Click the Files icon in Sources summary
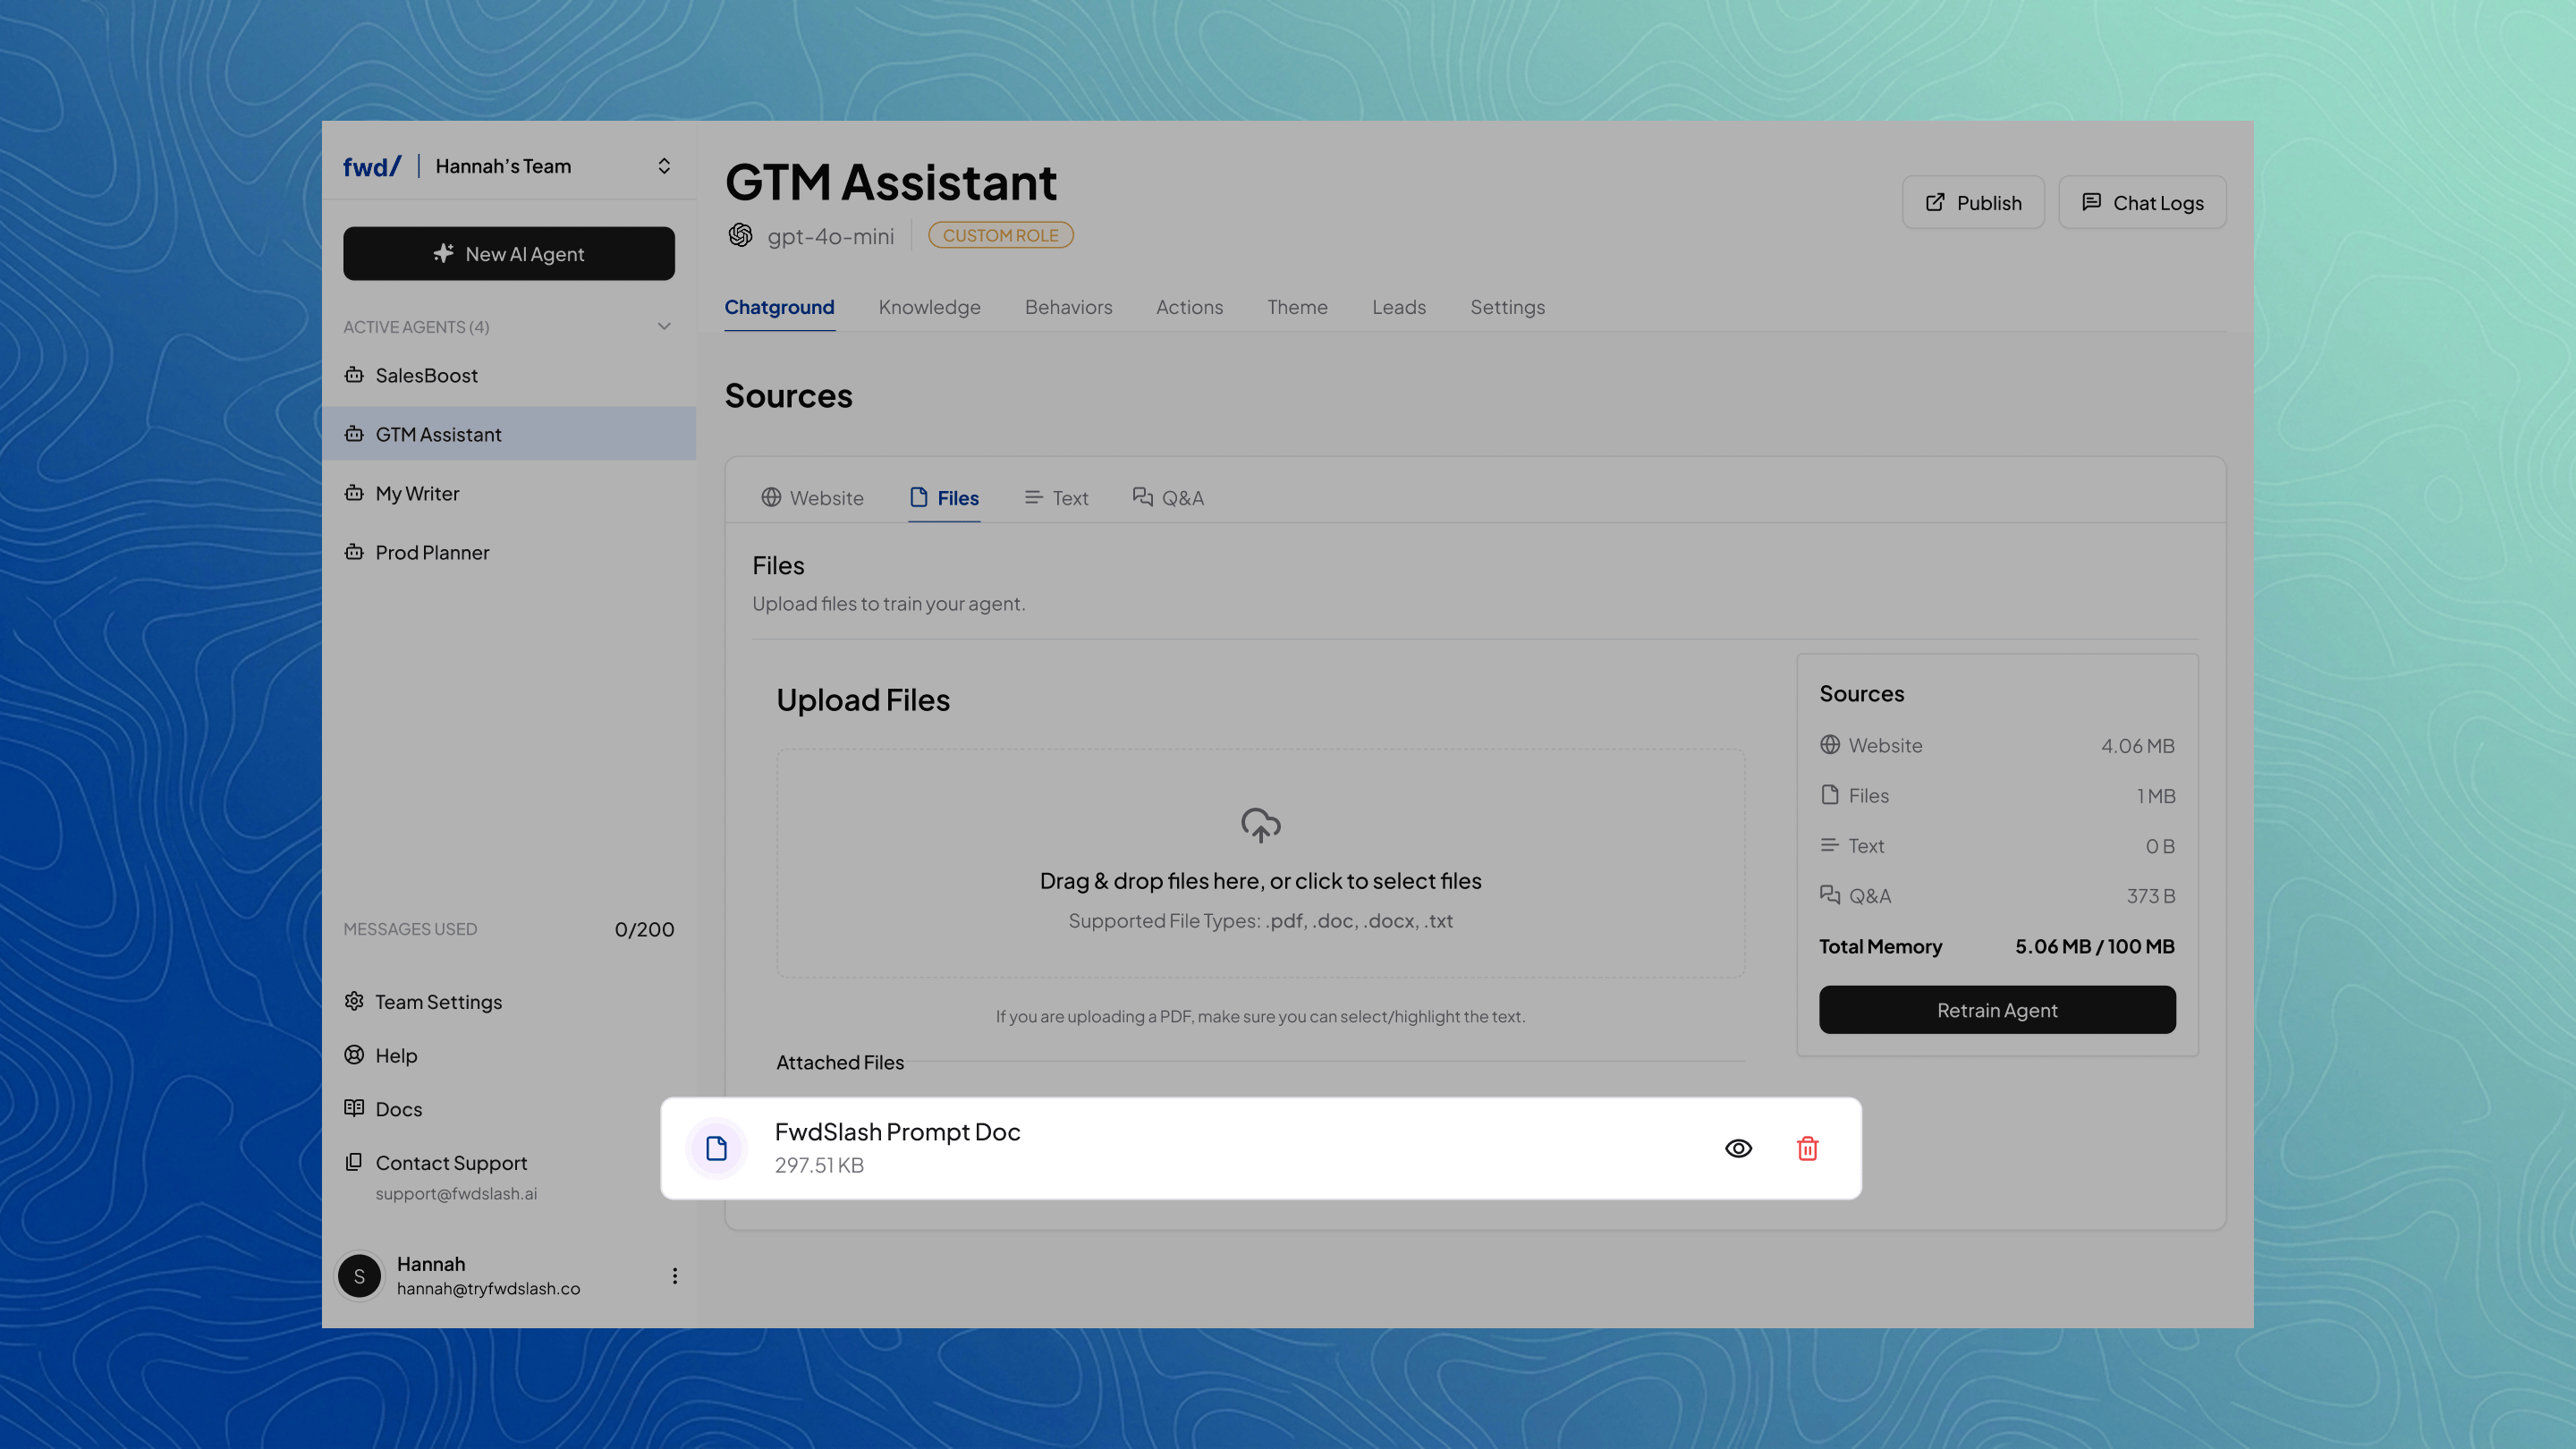The image size is (2576, 1449). click(x=1830, y=795)
